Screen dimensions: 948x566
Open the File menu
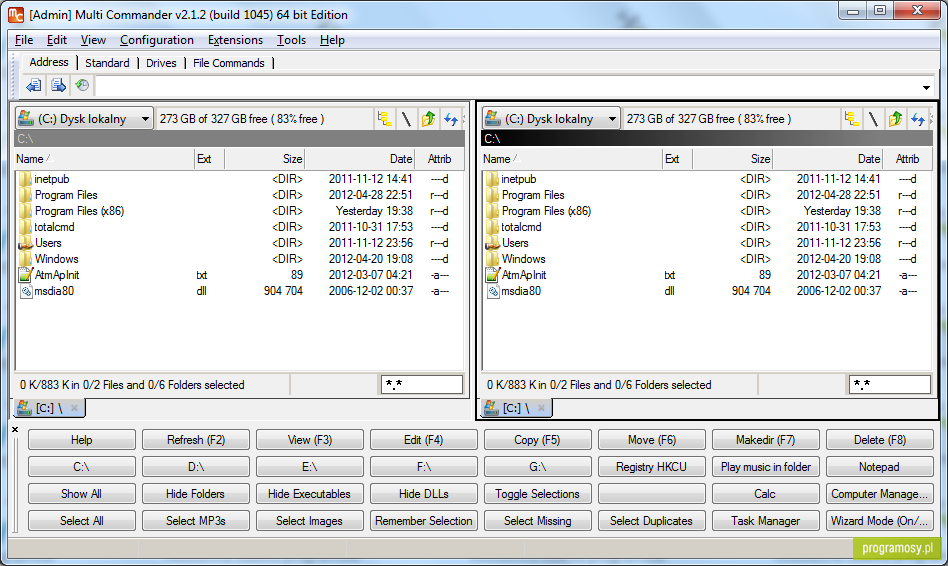24,40
